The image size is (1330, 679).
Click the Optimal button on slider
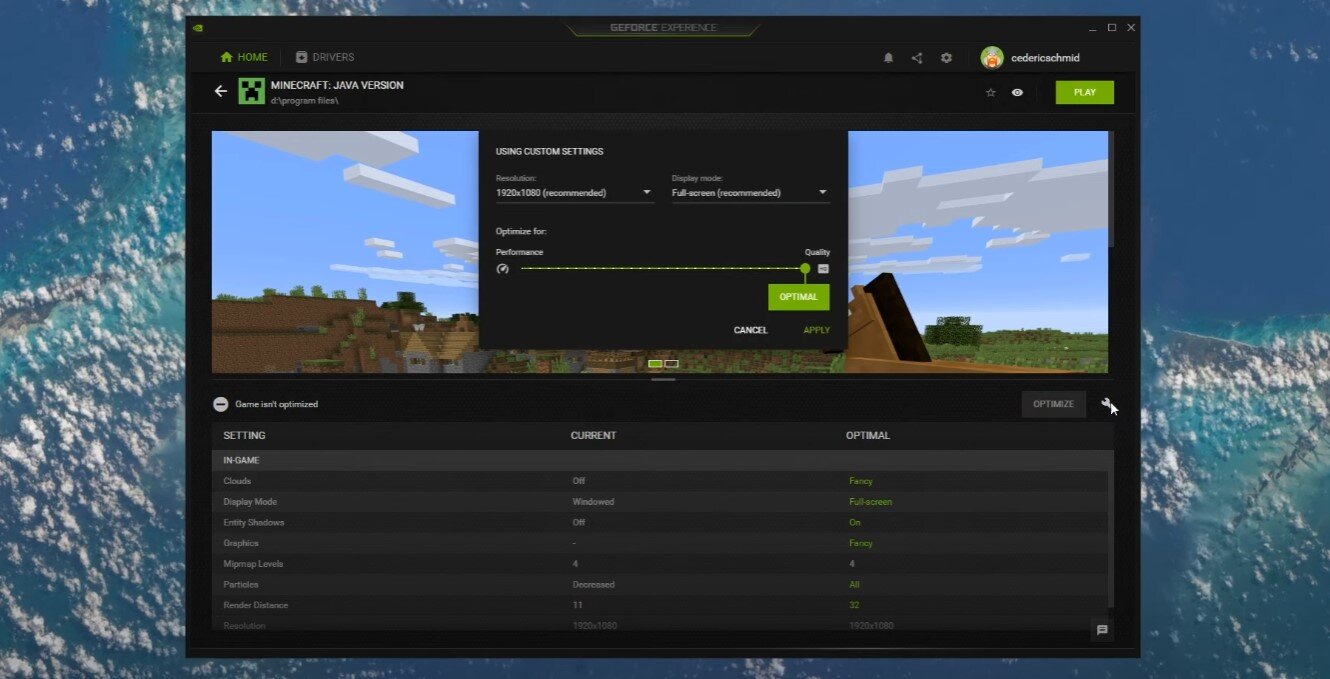tap(798, 297)
